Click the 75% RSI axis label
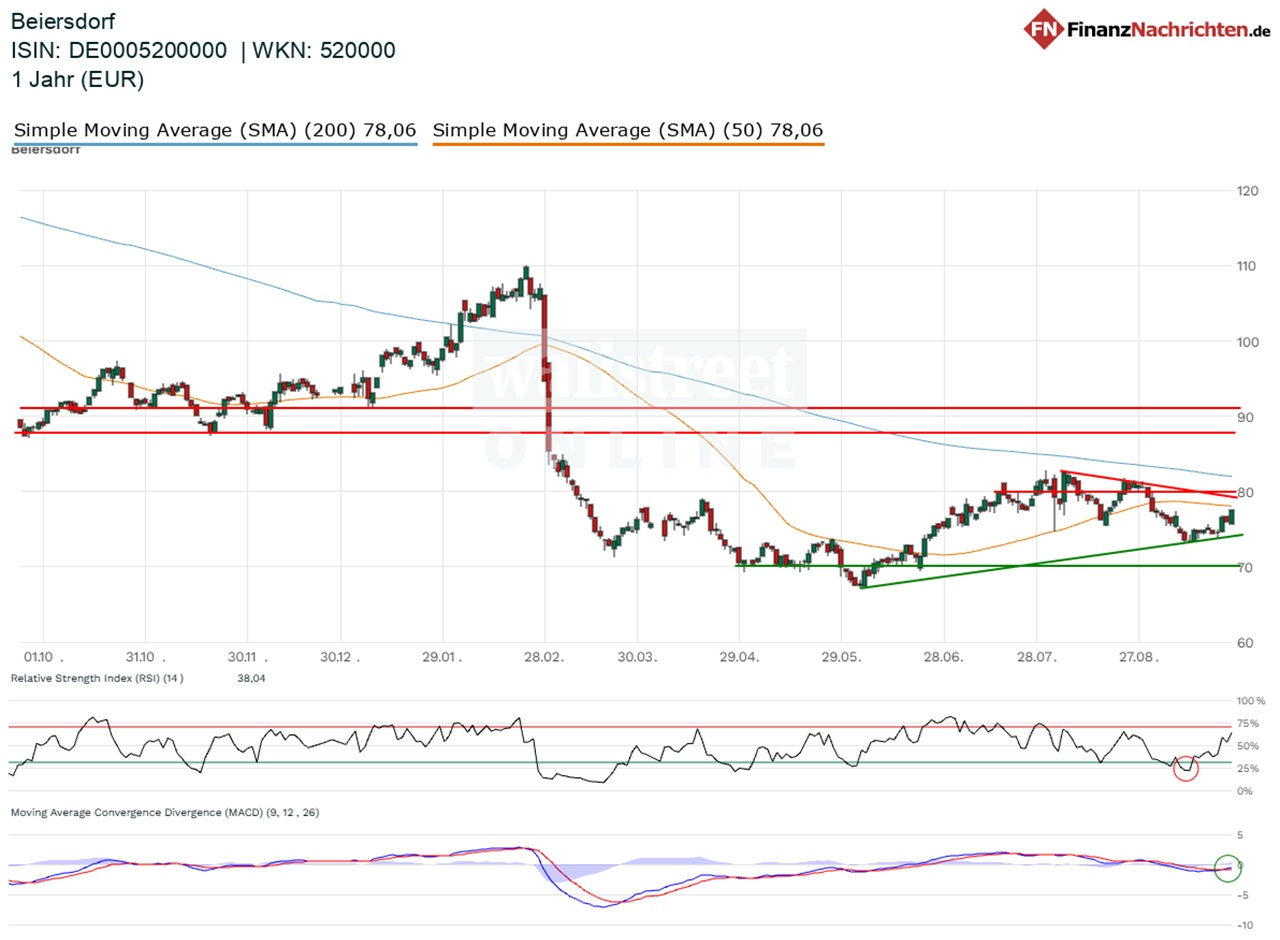The width and height of the screenshot is (1280, 940). coord(1248,724)
